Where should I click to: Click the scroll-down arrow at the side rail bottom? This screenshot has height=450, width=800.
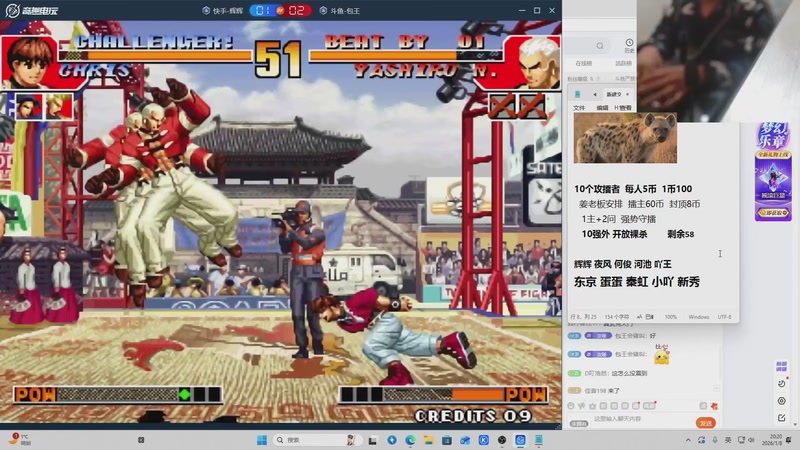795,424
